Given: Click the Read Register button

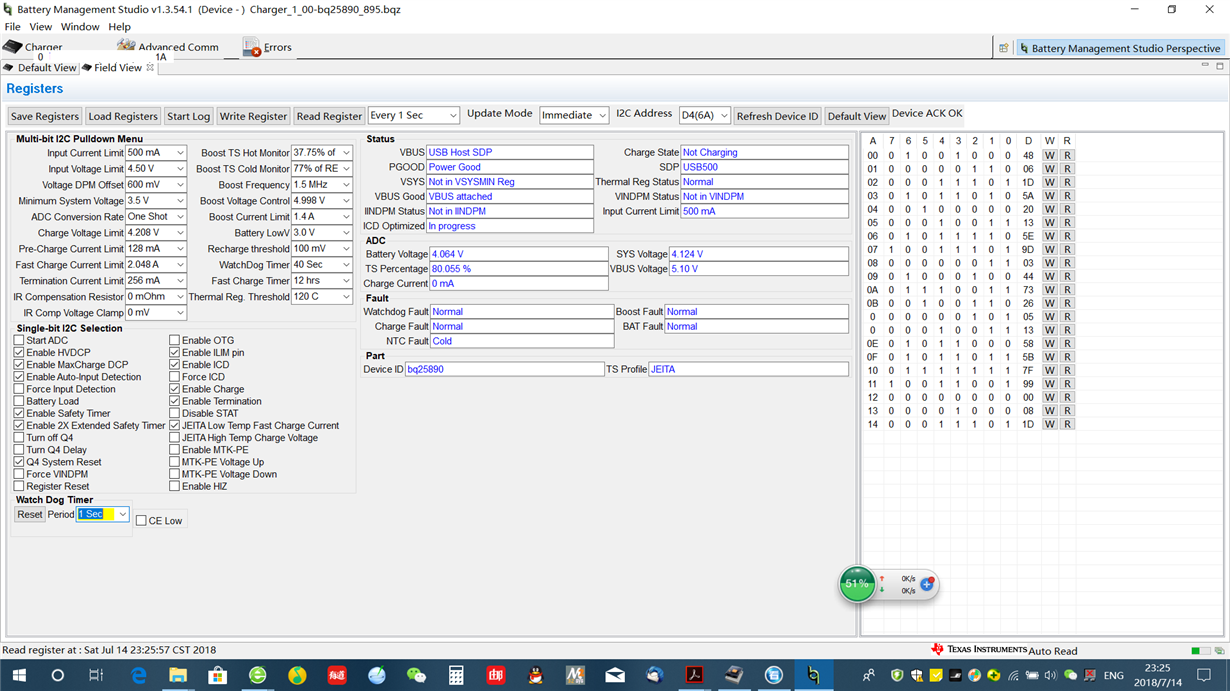Looking at the screenshot, I should tap(329, 116).
